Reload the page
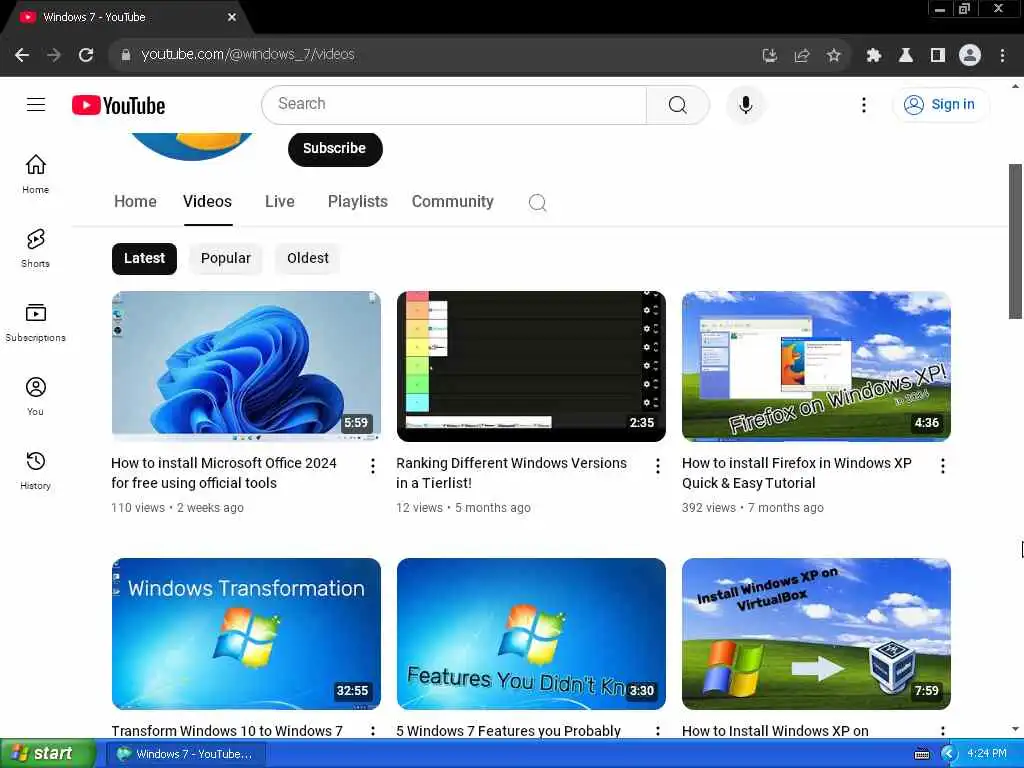 [x=86, y=55]
